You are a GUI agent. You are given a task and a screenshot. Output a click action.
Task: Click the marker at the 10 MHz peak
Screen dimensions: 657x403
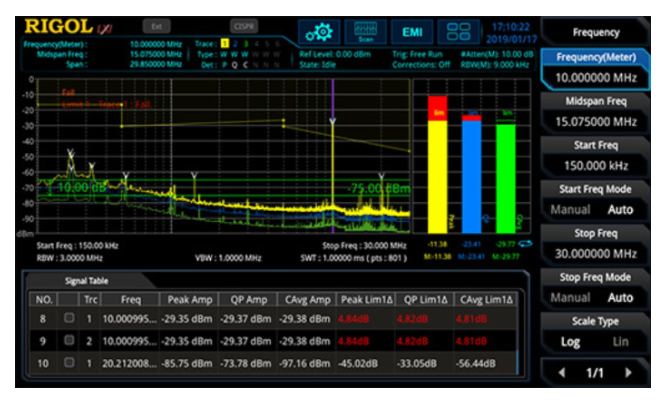tap(332, 121)
